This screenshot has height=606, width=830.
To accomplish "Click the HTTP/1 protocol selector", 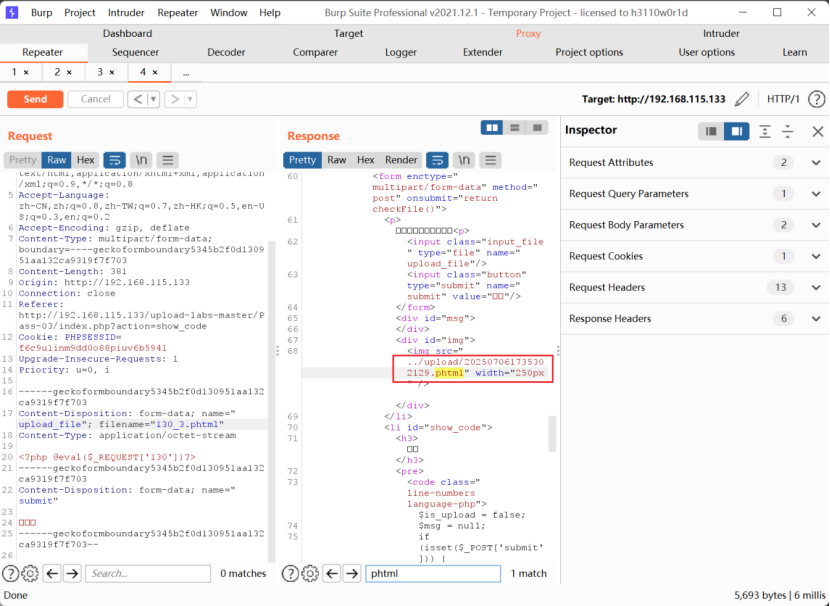I will pos(783,99).
